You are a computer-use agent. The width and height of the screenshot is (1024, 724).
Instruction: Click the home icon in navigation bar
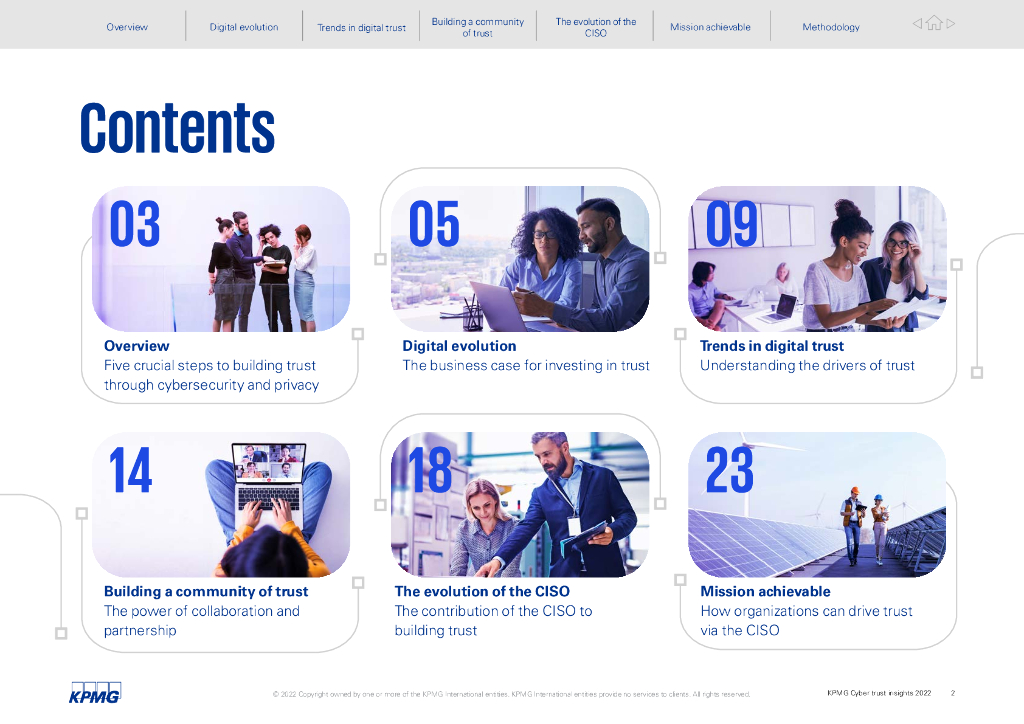coord(934,24)
